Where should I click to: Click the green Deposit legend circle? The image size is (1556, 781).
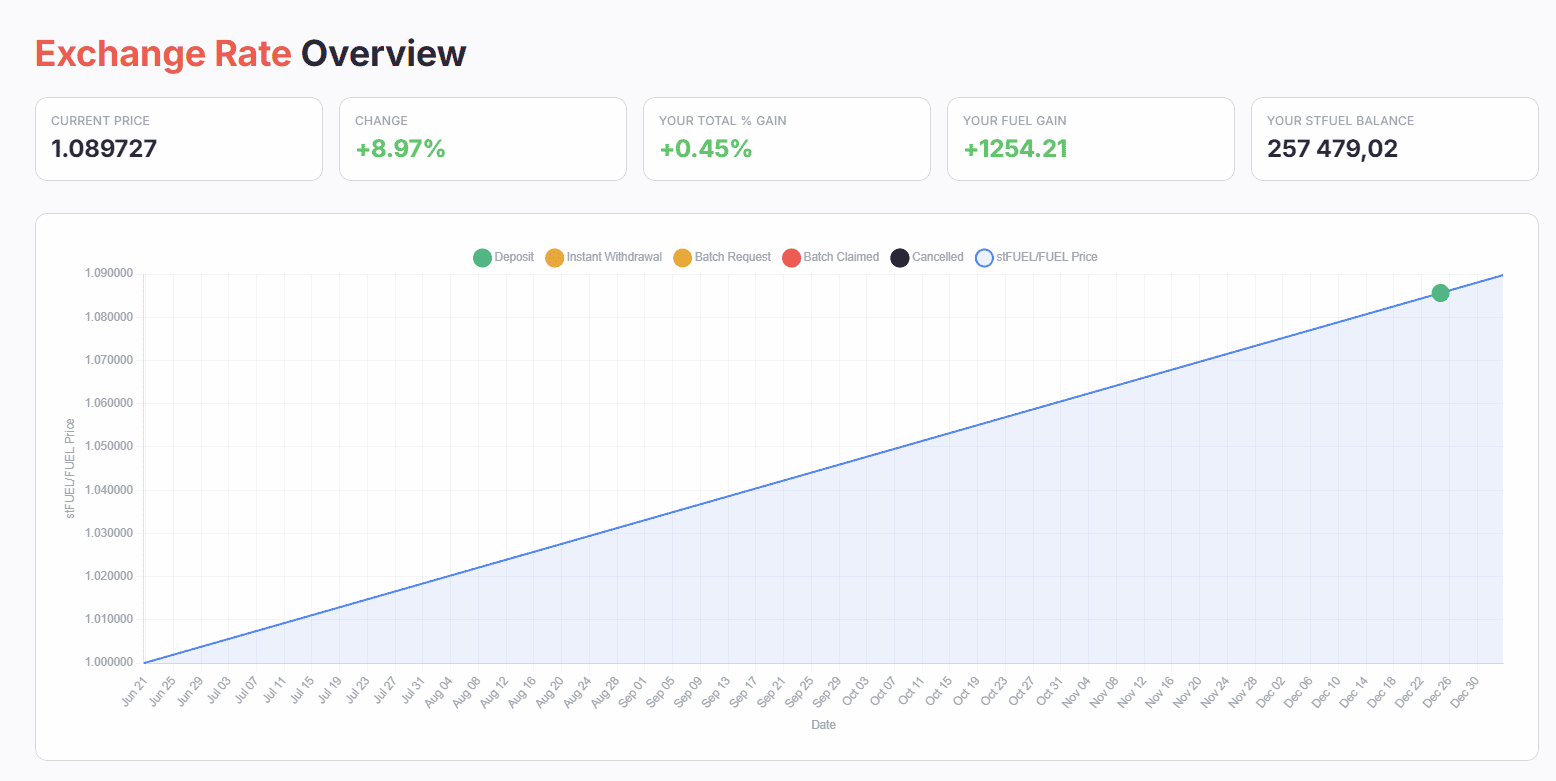482,258
